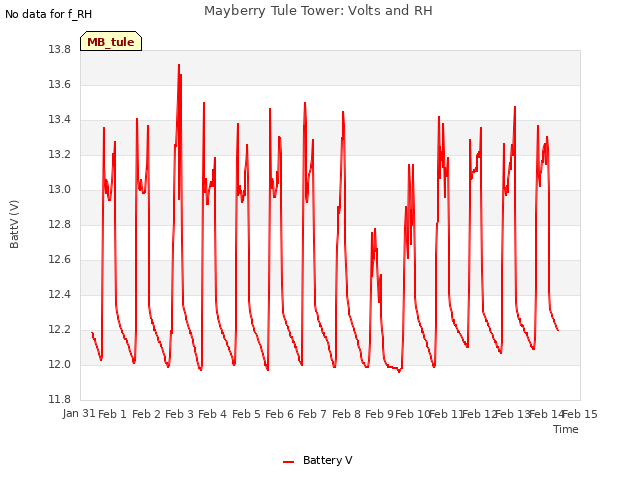Click the MB_tule label tag
This screenshot has width=640, height=480.
[x=111, y=42]
